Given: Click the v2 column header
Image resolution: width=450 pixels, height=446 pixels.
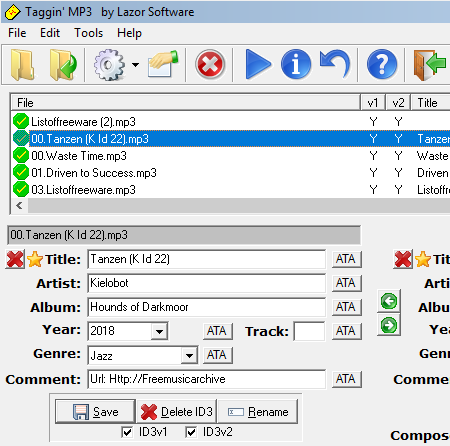Looking at the screenshot, I should point(398,103).
